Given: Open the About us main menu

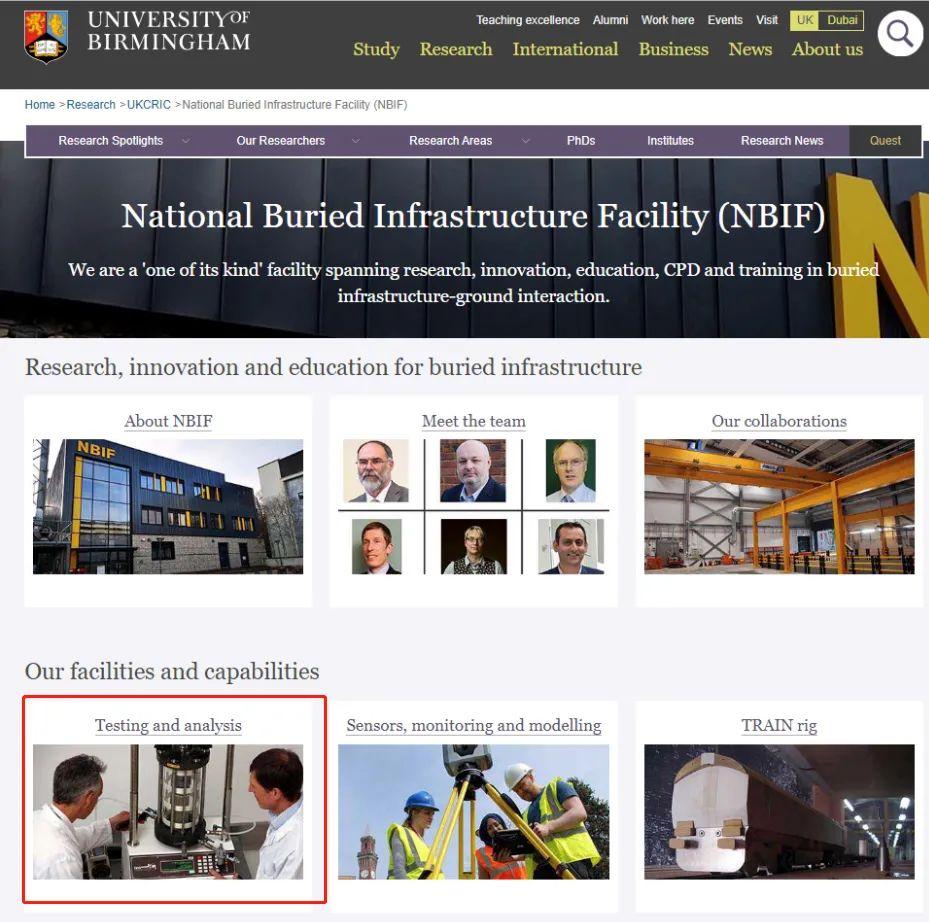Looking at the screenshot, I should click(x=827, y=49).
